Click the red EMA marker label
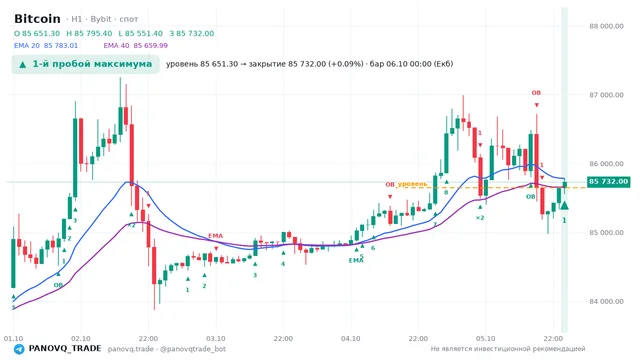This screenshot has height=360, width=640. tap(216, 236)
